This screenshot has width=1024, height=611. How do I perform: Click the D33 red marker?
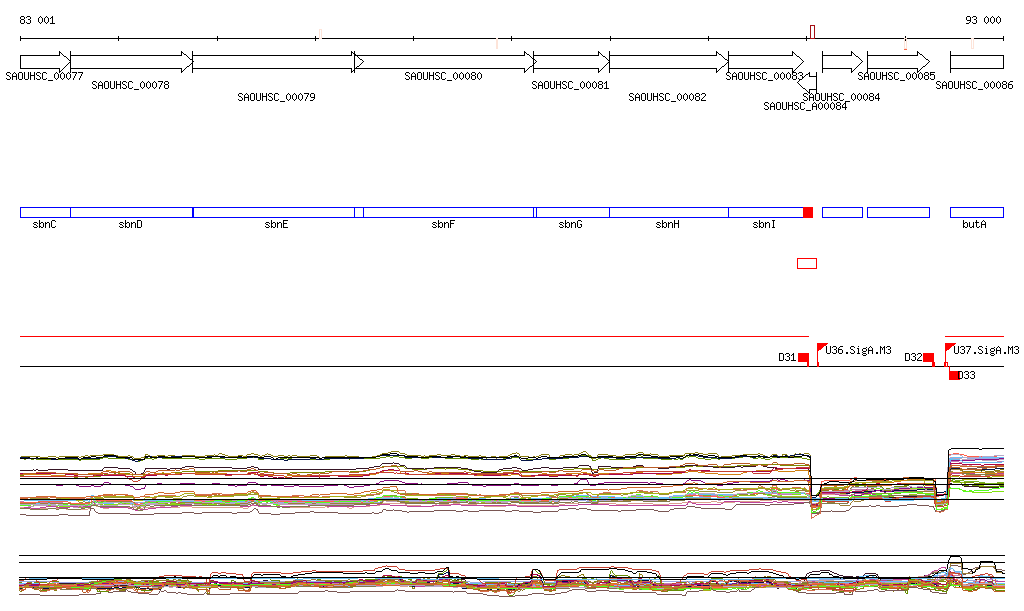pos(954,375)
